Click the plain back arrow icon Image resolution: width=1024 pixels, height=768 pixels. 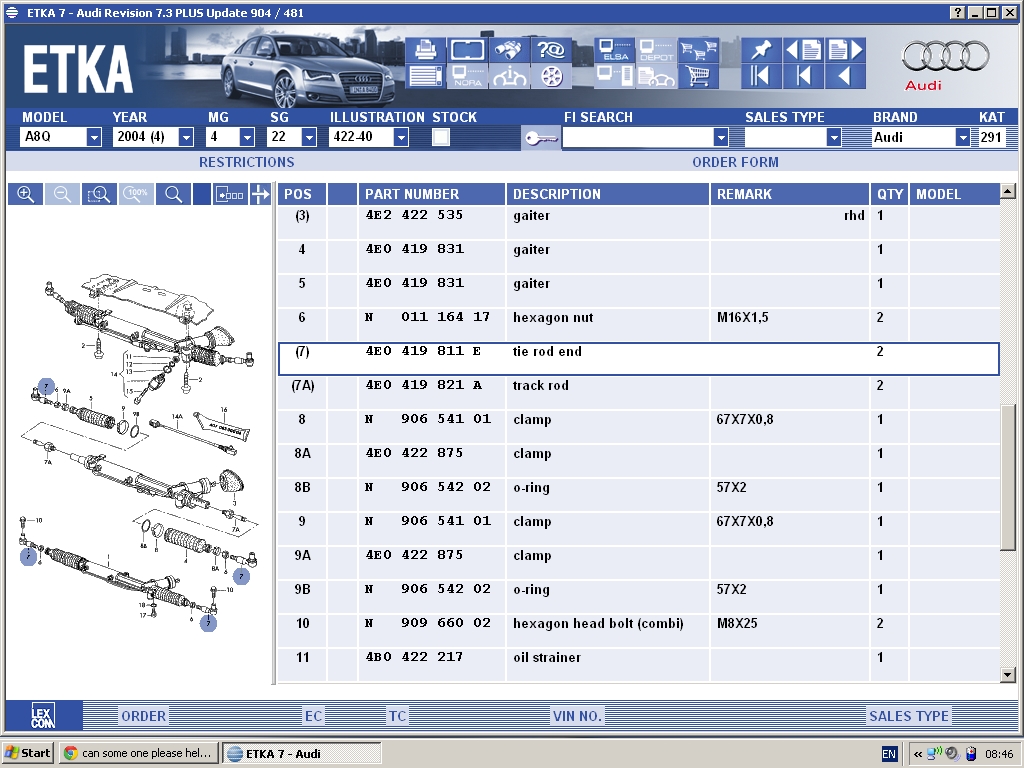click(x=846, y=76)
